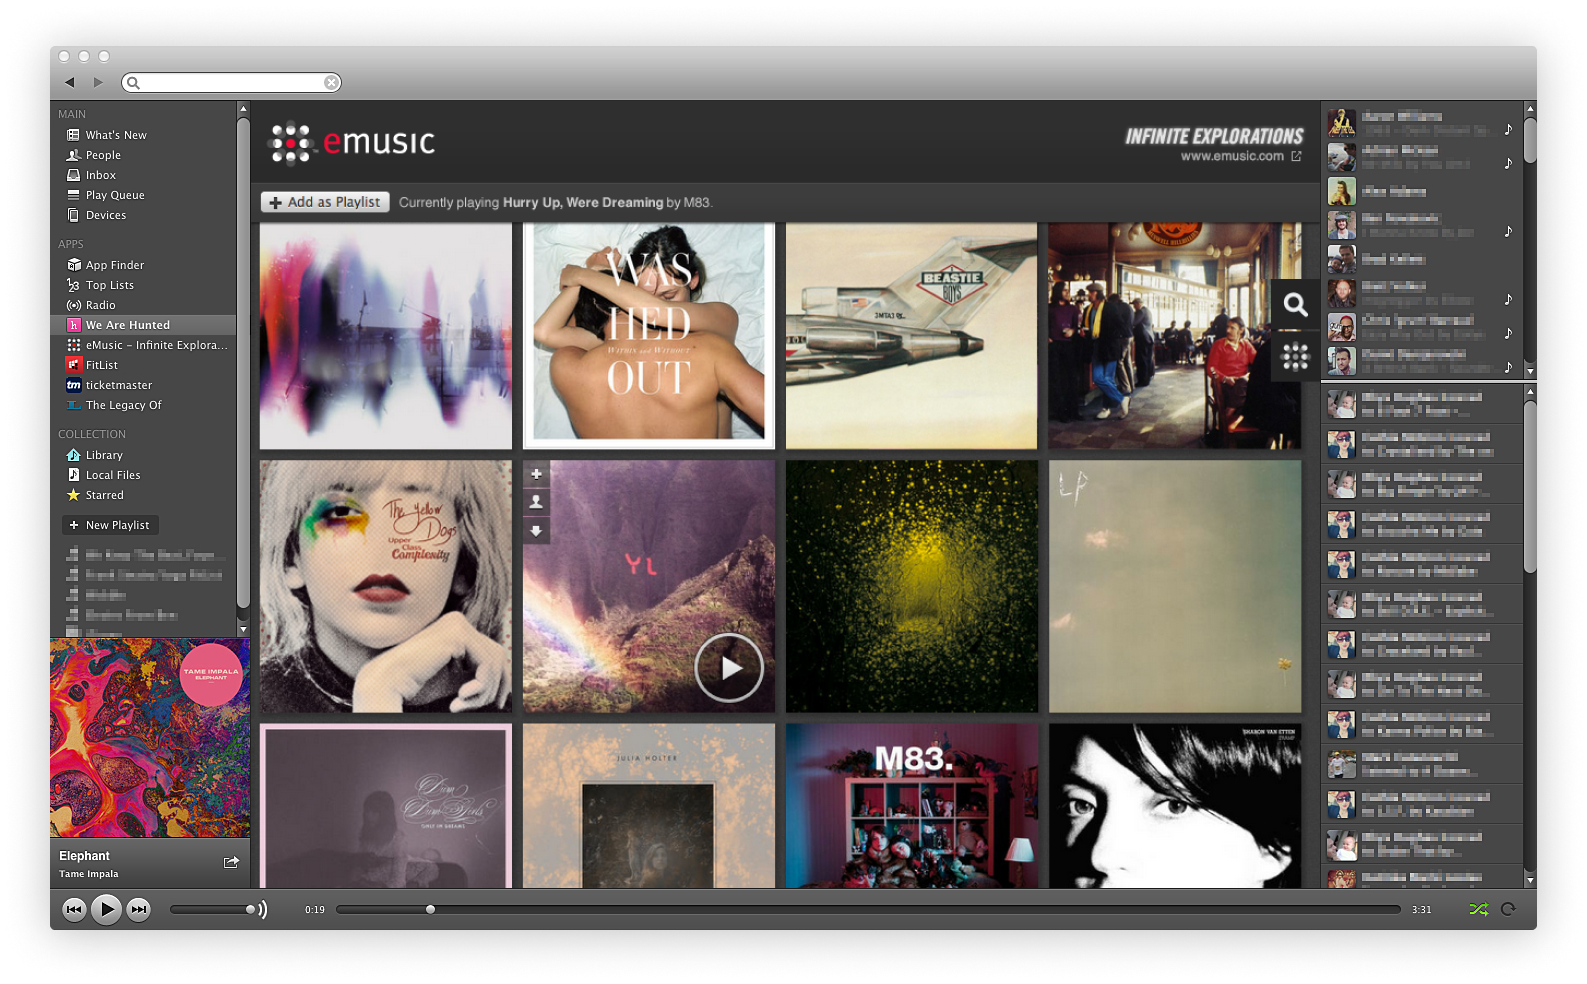Click the plus icon on the YL album
The width and height of the screenshot is (1587, 984).
(x=536, y=474)
